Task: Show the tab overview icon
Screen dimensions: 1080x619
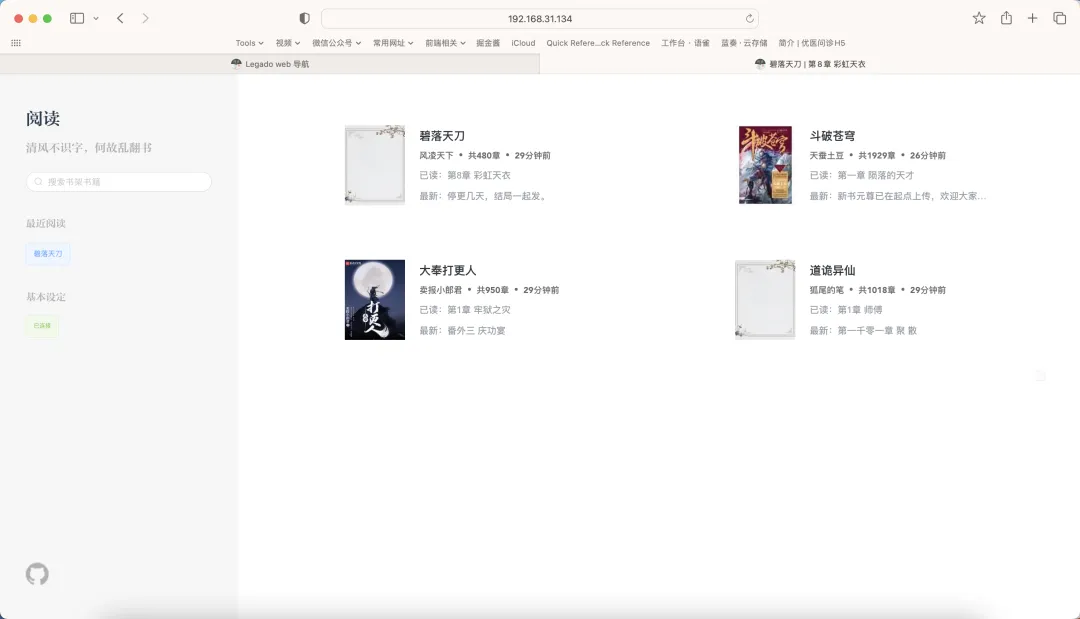Action: [x=1059, y=19]
